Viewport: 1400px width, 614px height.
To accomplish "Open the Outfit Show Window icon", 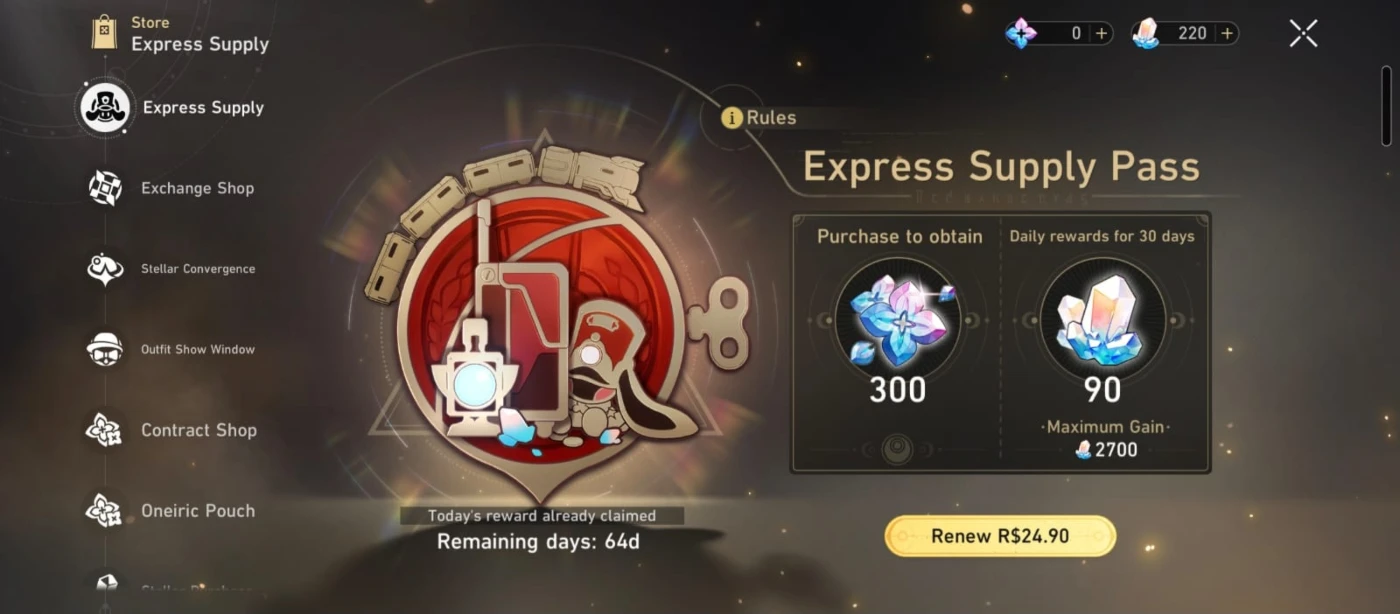I will (105, 349).
